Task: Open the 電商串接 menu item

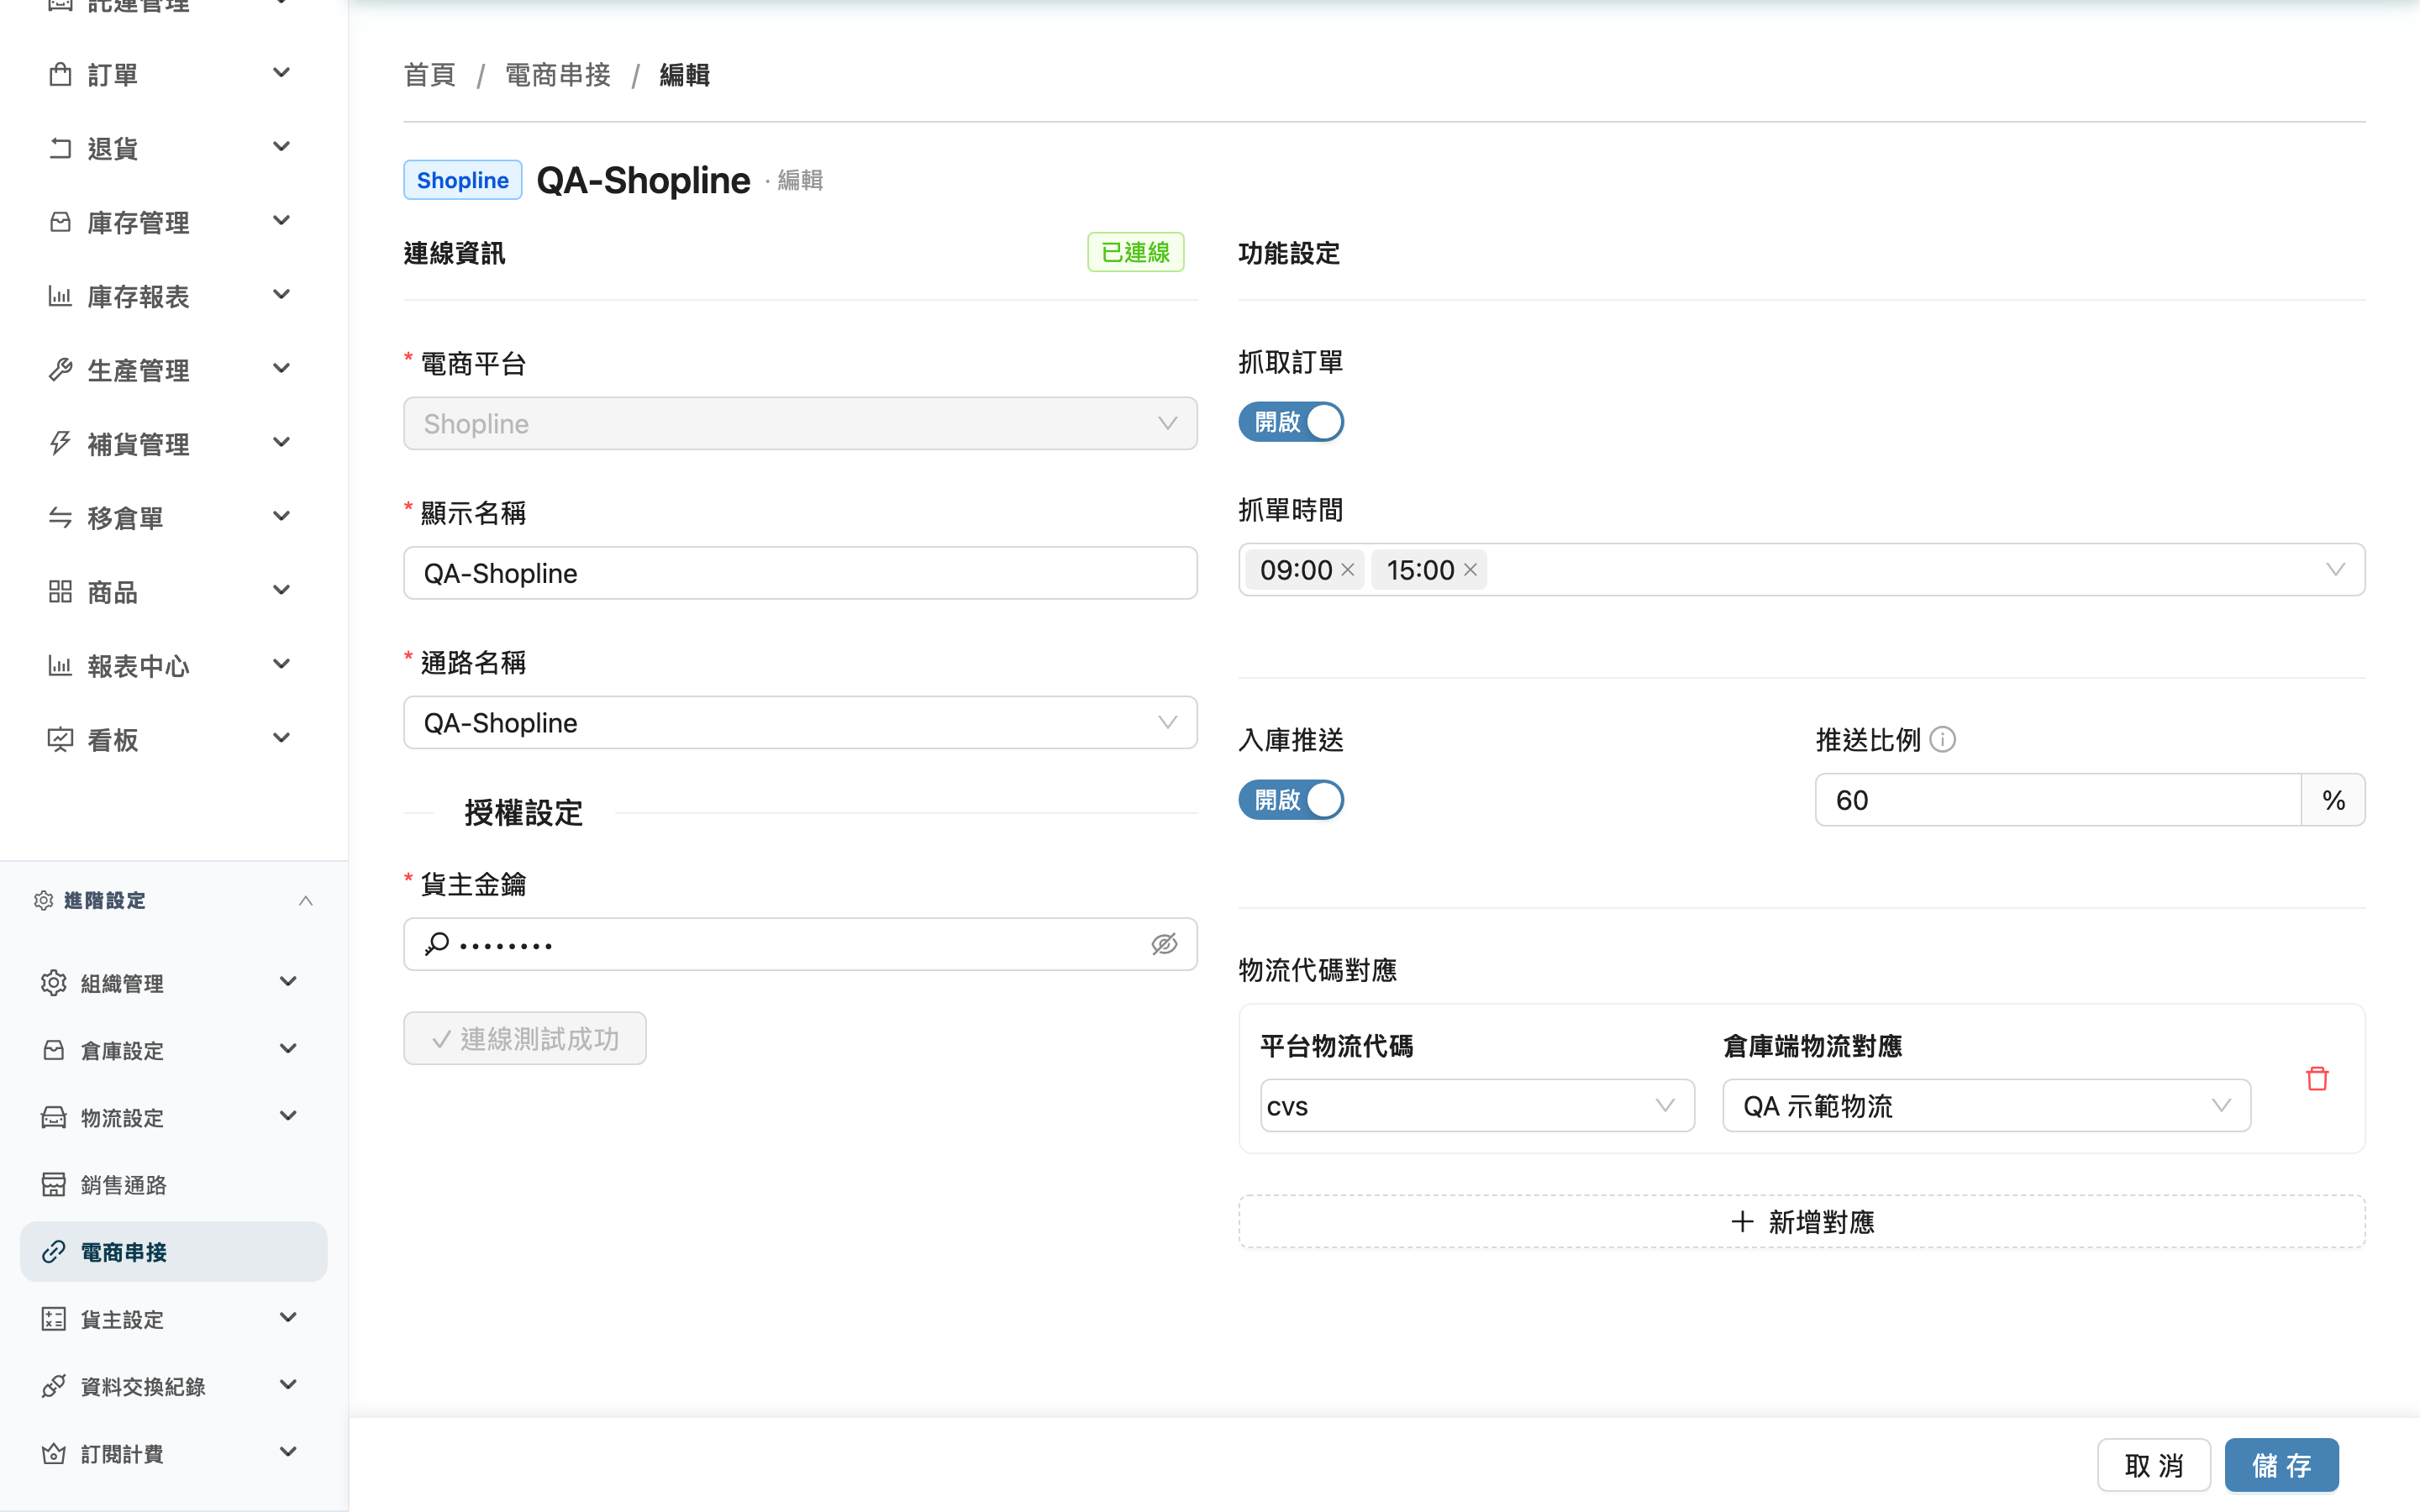Action: tap(174, 1251)
